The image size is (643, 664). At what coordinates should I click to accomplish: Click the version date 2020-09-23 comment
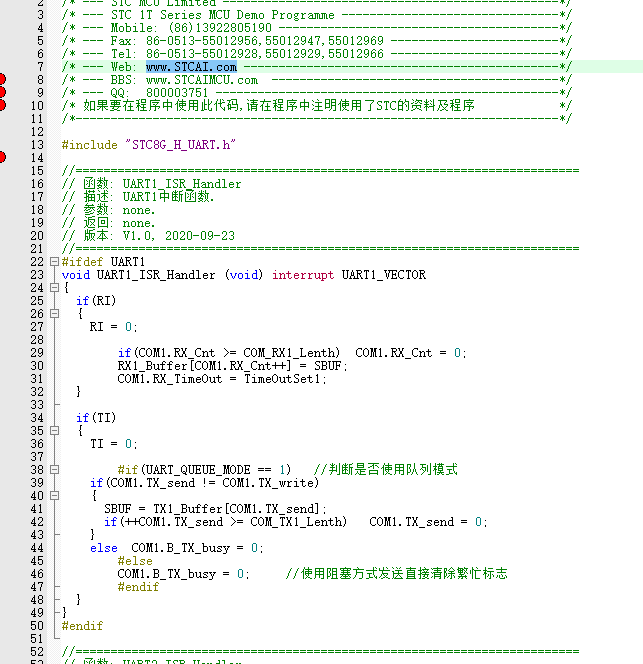coord(200,236)
